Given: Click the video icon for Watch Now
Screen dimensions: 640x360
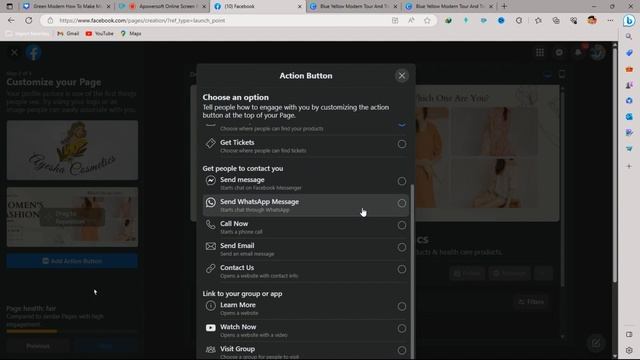Looking at the screenshot, I should (x=211, y=328).
